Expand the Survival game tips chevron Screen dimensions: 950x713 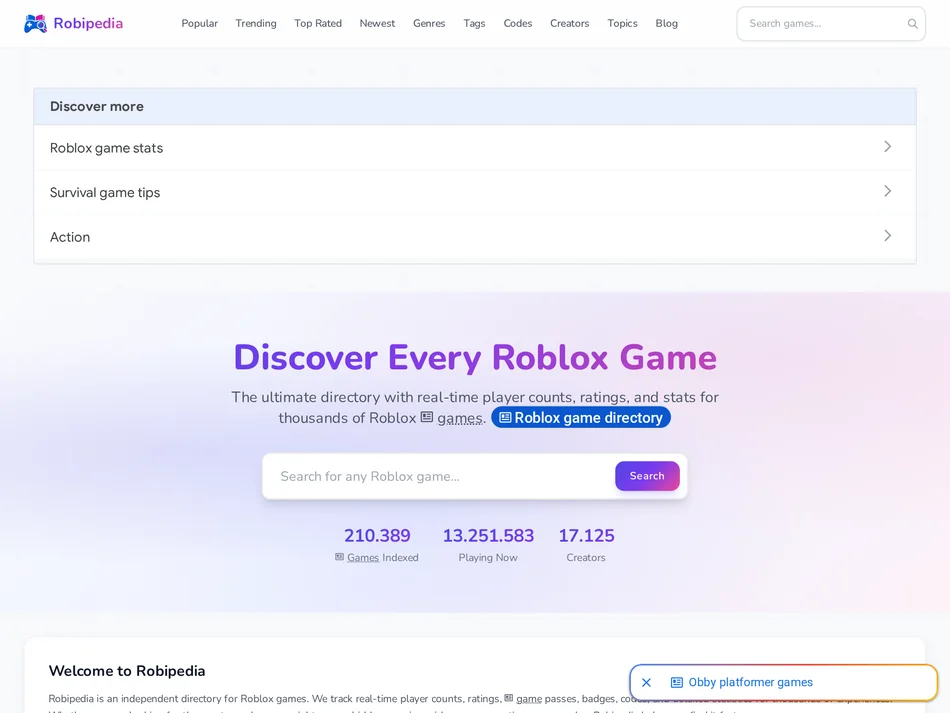point(887,191)
